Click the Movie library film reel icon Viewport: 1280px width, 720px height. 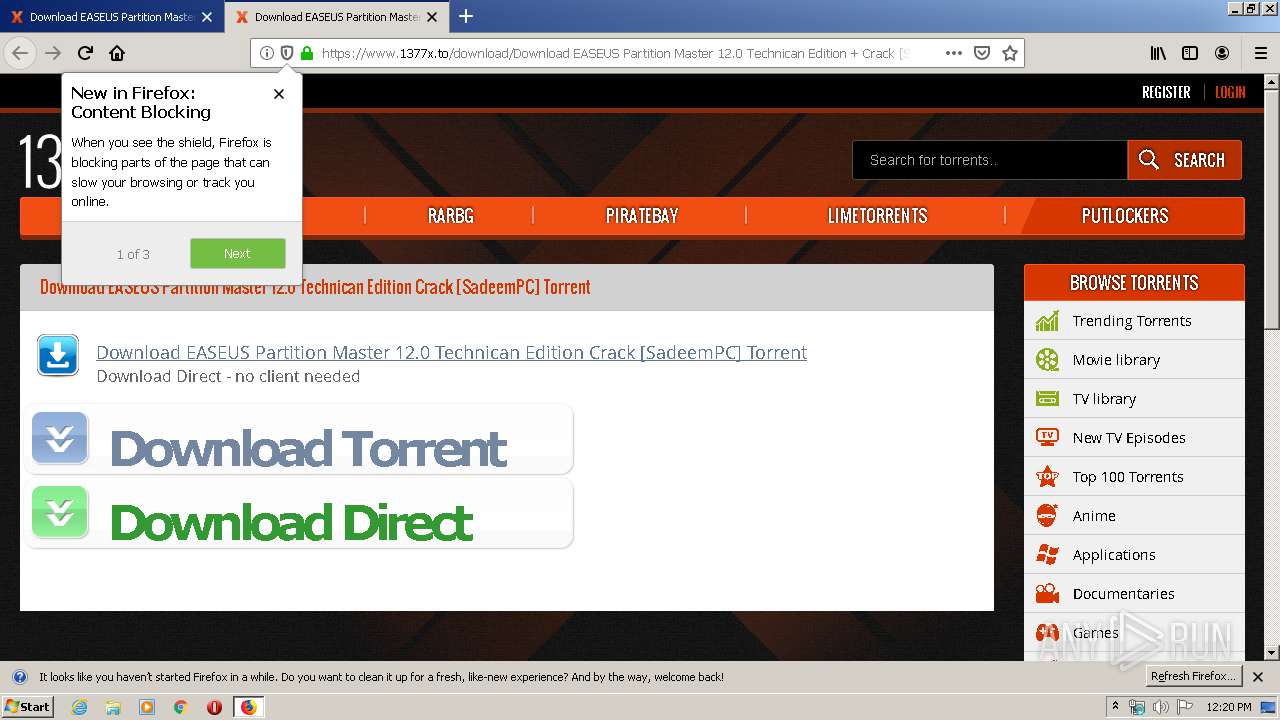pos(1047,360)
